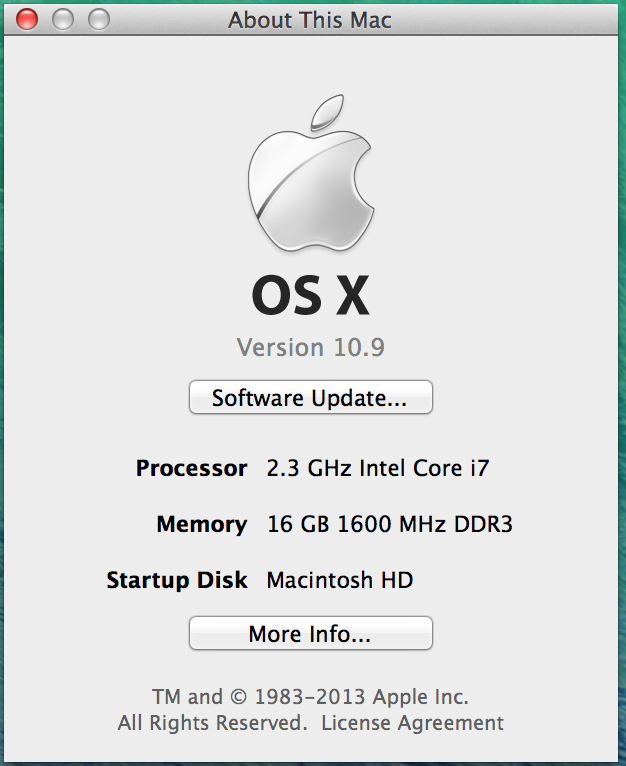Click the Version 10.9 text
The height and width of the screenshot is (766, 626).
pos(310,347)
